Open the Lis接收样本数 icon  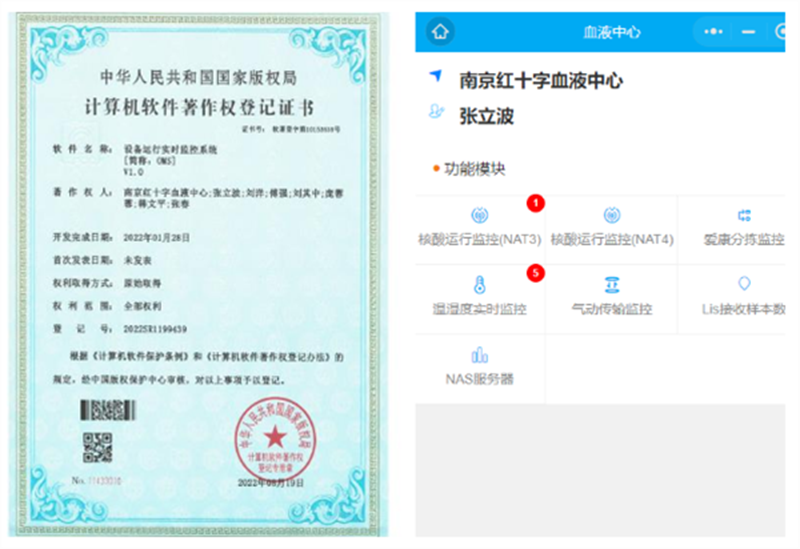[744, 285]
